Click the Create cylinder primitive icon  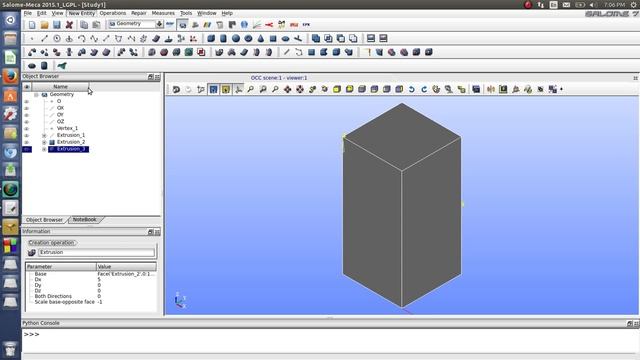pos(223,38)
